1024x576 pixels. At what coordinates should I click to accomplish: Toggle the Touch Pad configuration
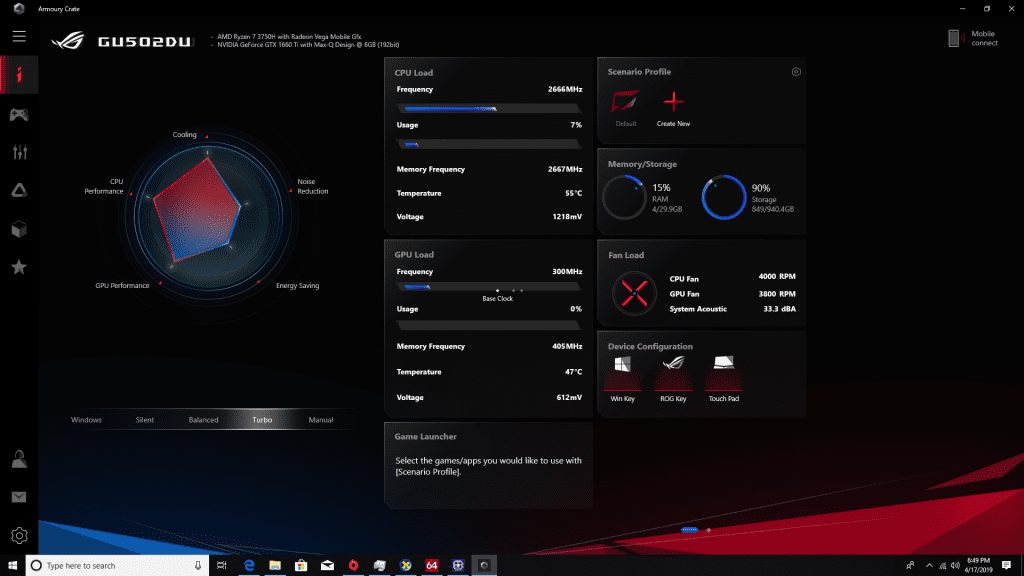tap(724, 379)
